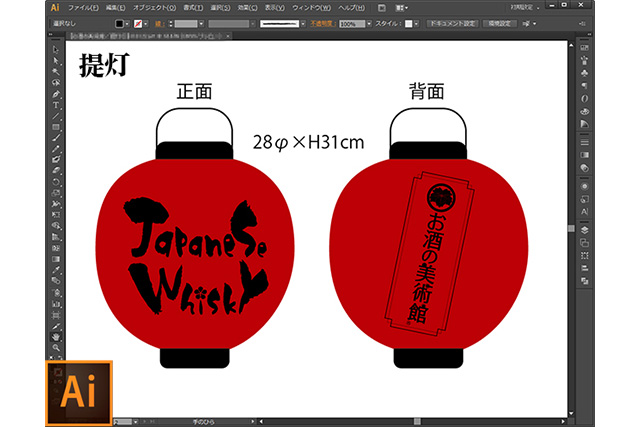Image resolution: width=640 pixels, height=427 pixels.
Task: Open the brush definition dropdown
Action: [302, 24]
